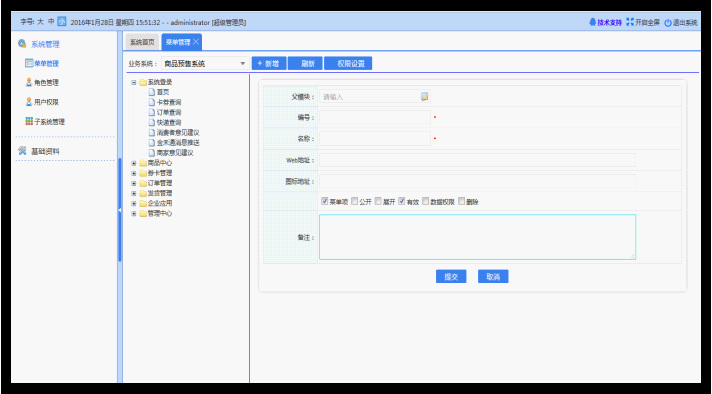Click the 子系统管理 grid icon
The image size is (712, 394).
[x=29, y=121]
